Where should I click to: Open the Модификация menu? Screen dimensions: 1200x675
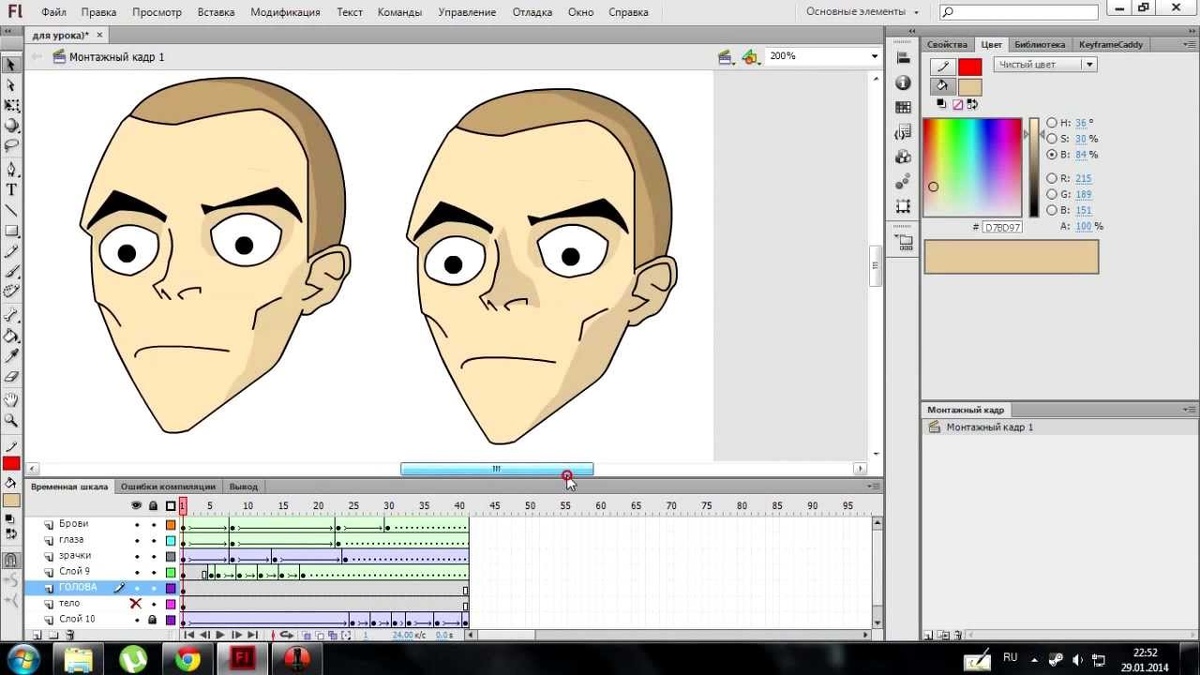[x=285, y=13]
